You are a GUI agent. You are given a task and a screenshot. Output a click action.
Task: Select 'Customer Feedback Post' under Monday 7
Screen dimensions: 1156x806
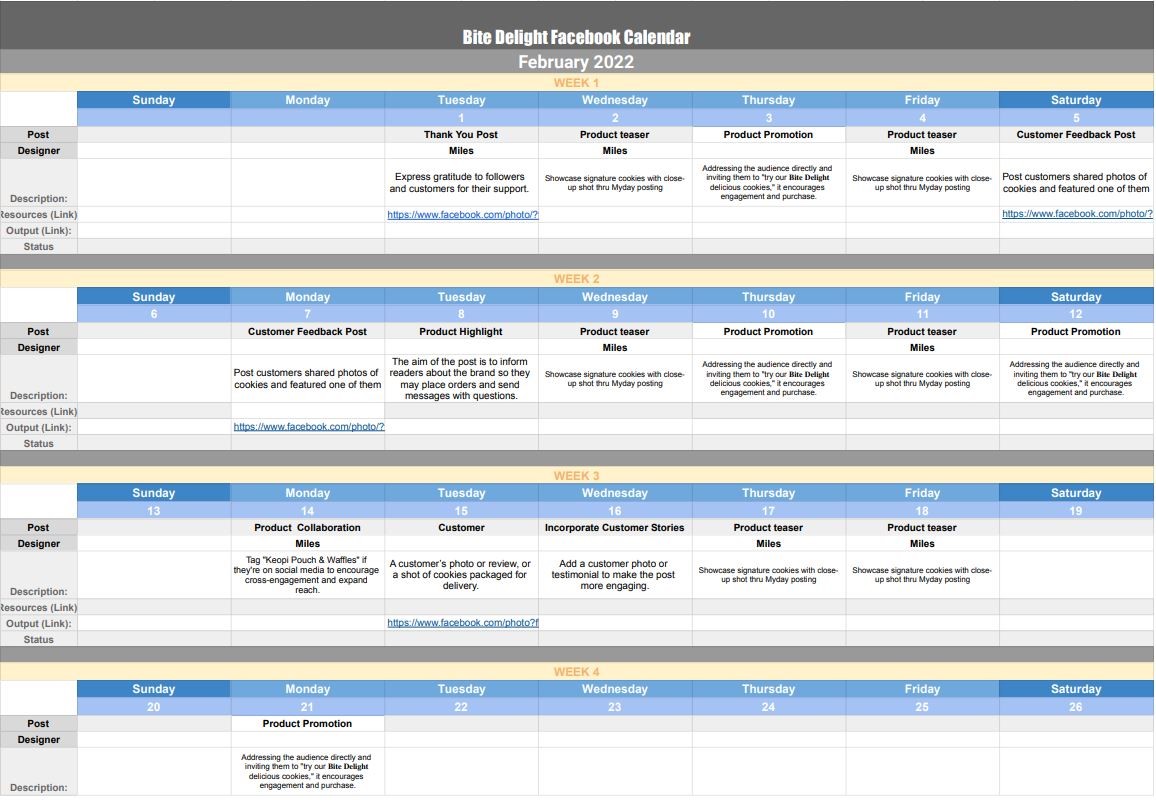point(307,331)
